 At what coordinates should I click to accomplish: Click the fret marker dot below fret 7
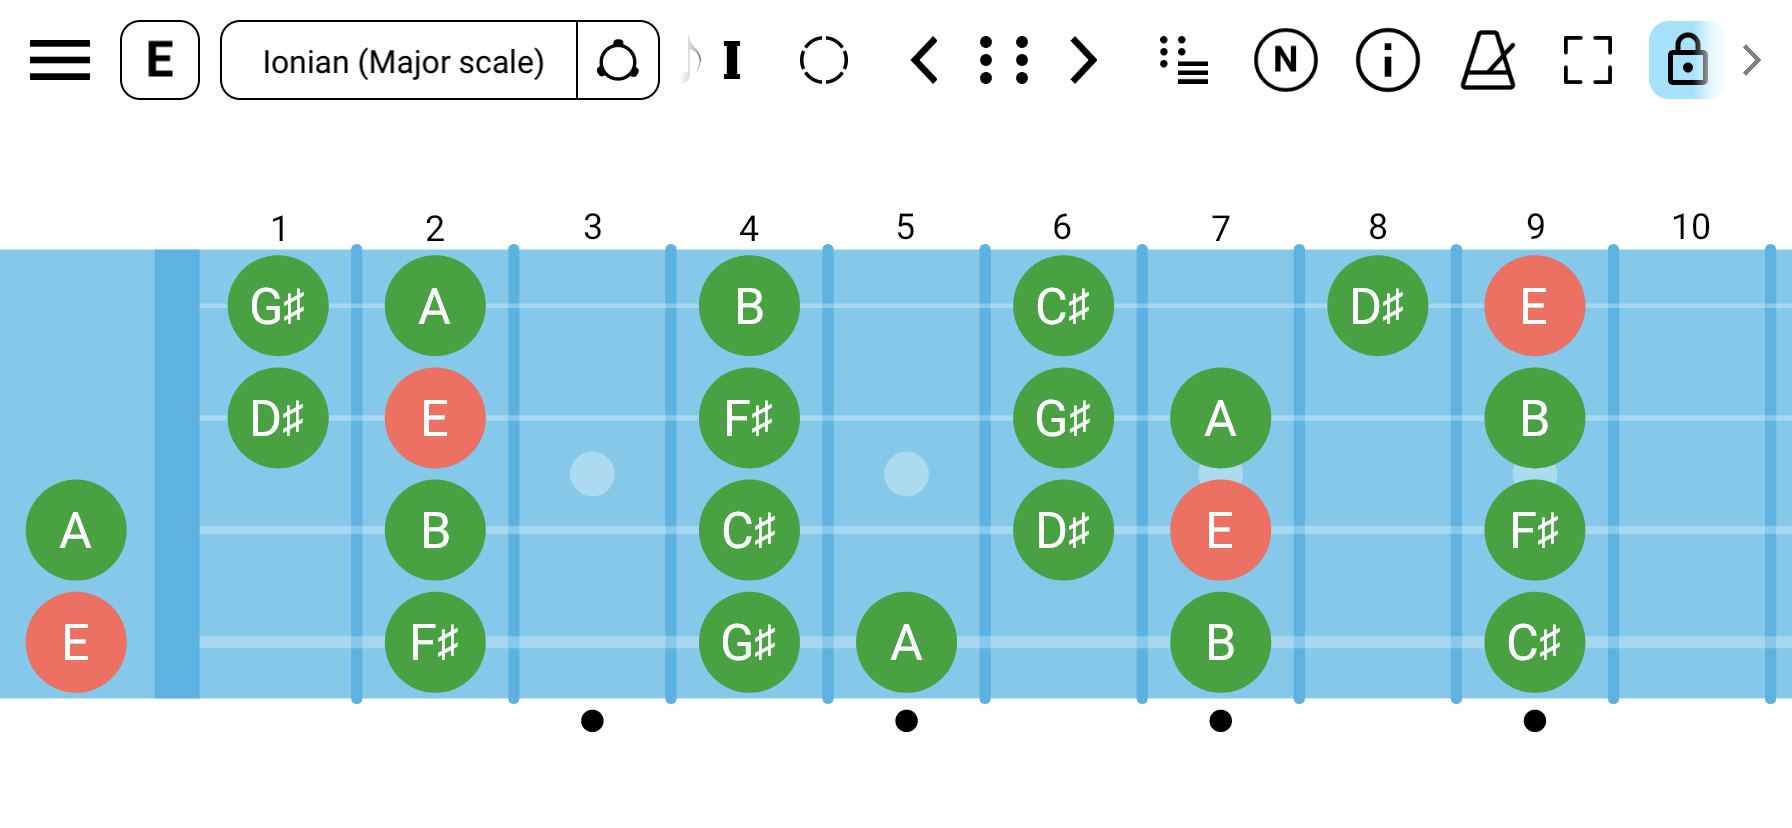[1221, 720]
